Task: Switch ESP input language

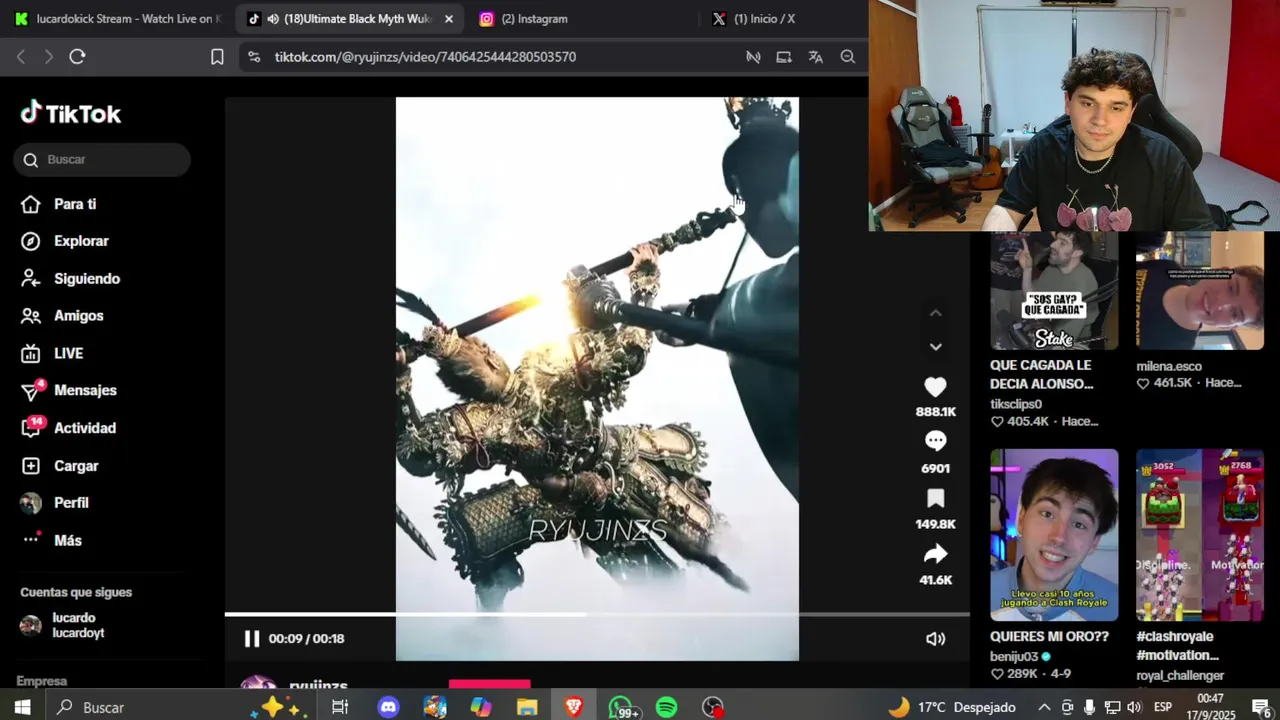Action: pyautogui.click(x=1163, y=707)
